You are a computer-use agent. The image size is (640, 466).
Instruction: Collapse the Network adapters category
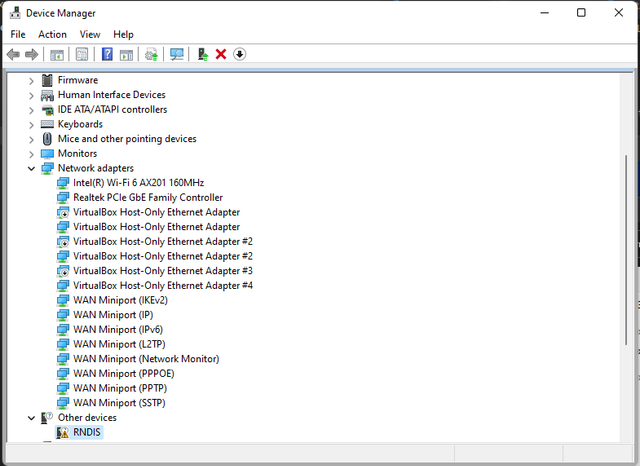tap(32, 168)
